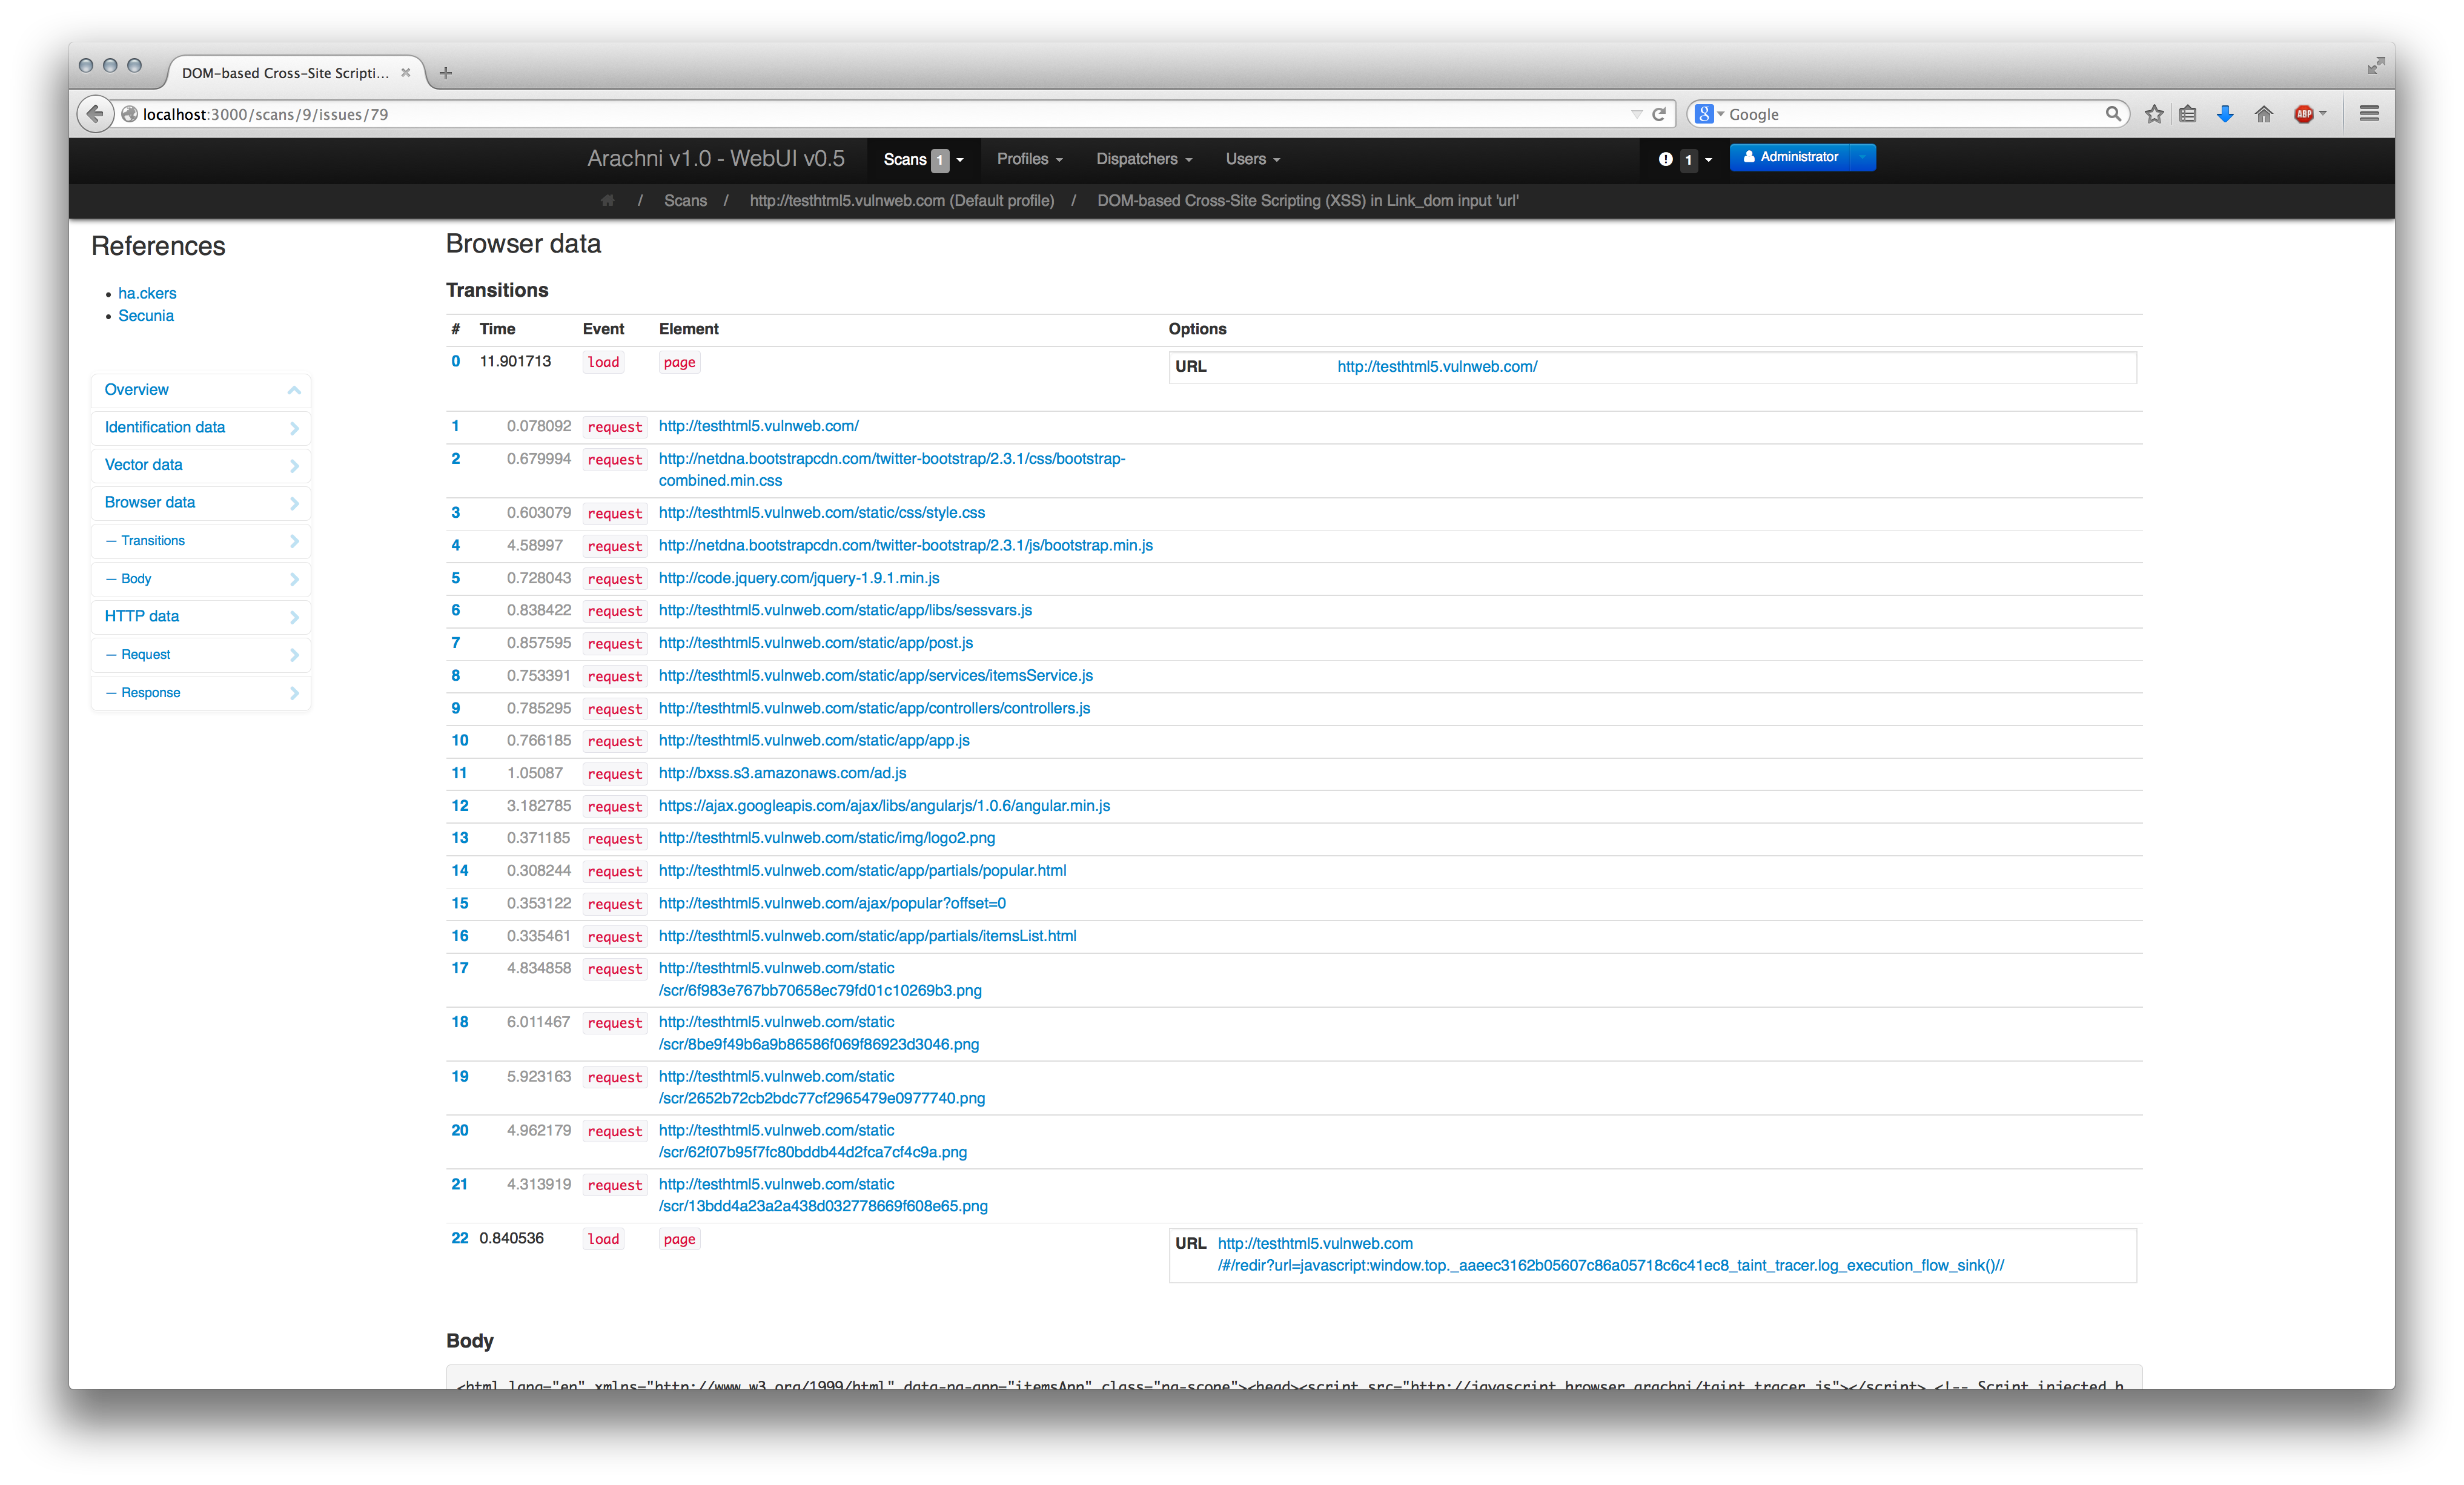
Task: Open the itemsService.js request link
Action: [875, 675]
